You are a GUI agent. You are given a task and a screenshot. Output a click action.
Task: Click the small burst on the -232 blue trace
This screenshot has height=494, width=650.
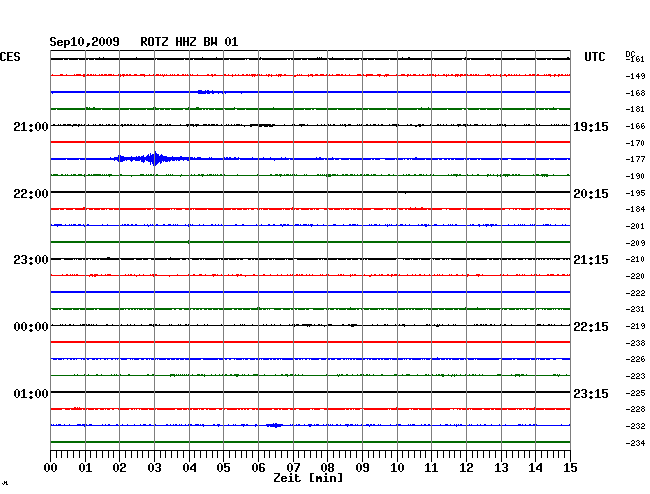pos(274,425)
